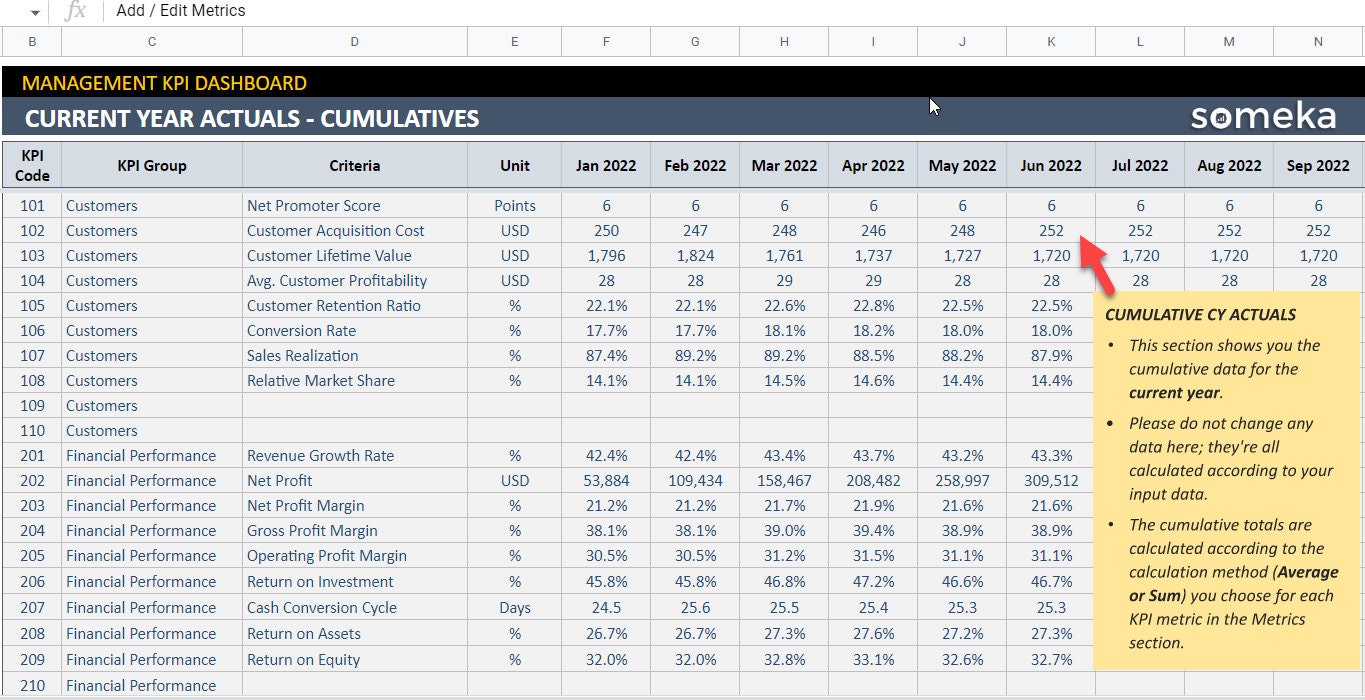The image size is (1365, 700).
Task: Select the Sales Realization cell
Action: tap(355, 355)
